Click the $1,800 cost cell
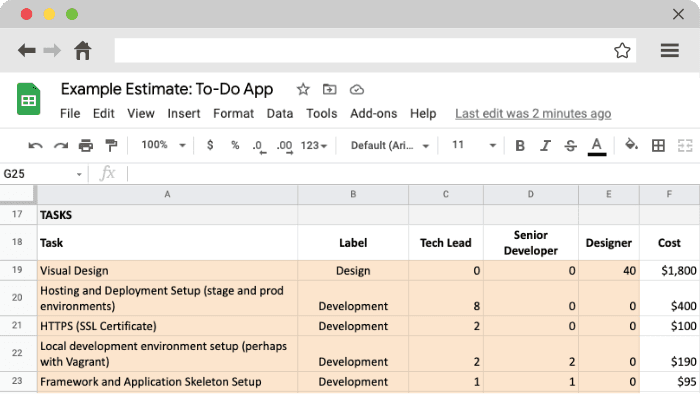The width and height of the screenshot is (700, 400). pos(669,271)
